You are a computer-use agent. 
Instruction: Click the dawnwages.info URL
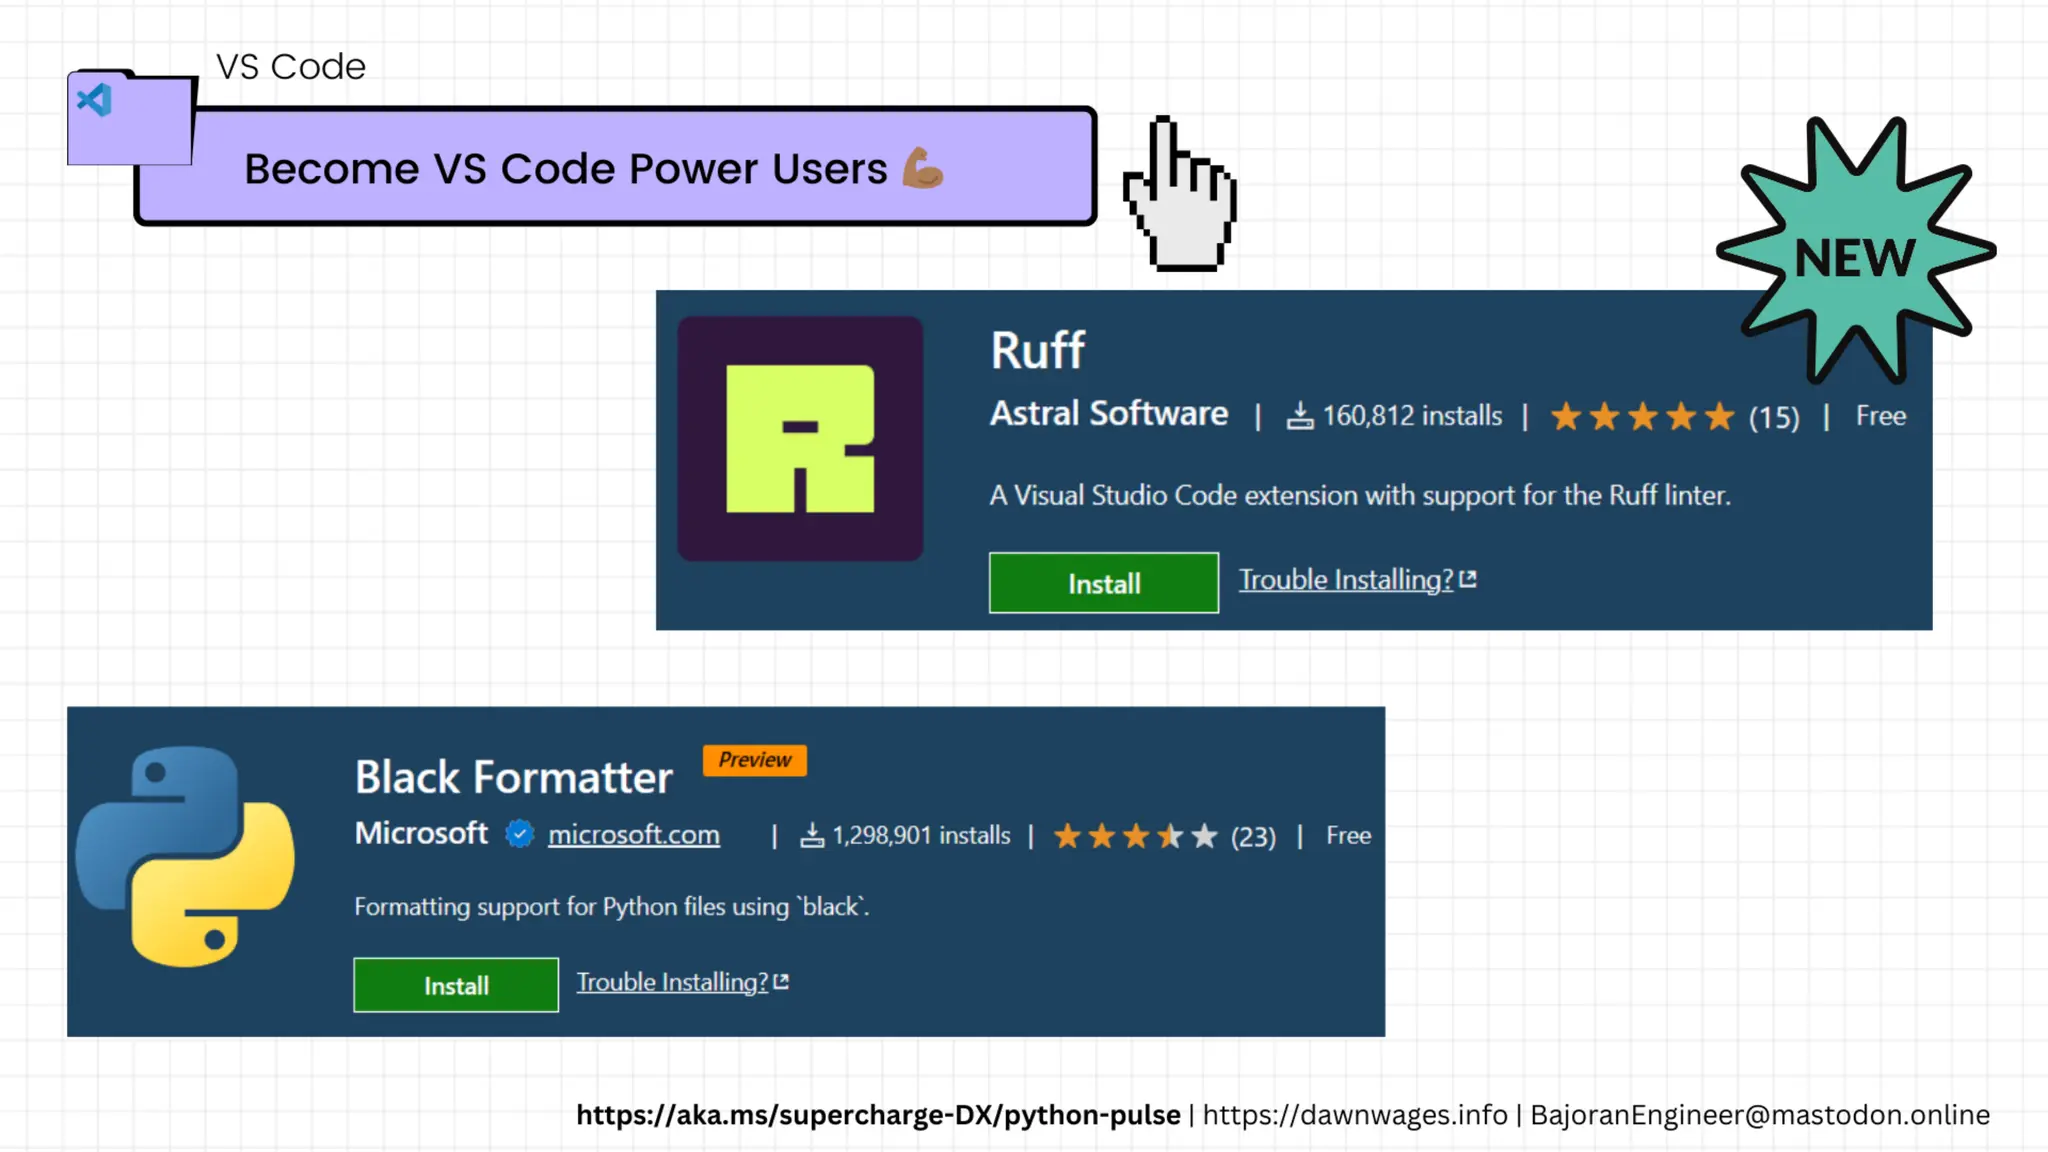1355,1115
